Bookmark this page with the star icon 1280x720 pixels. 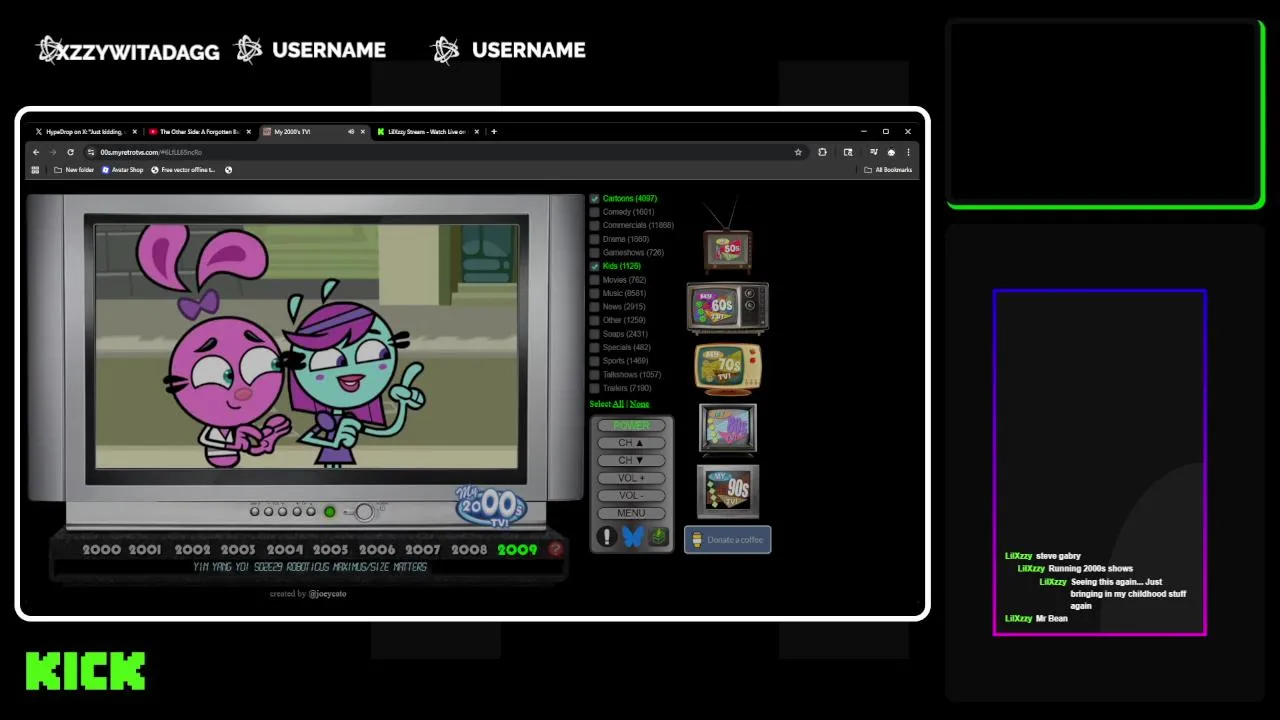point(798,152)
